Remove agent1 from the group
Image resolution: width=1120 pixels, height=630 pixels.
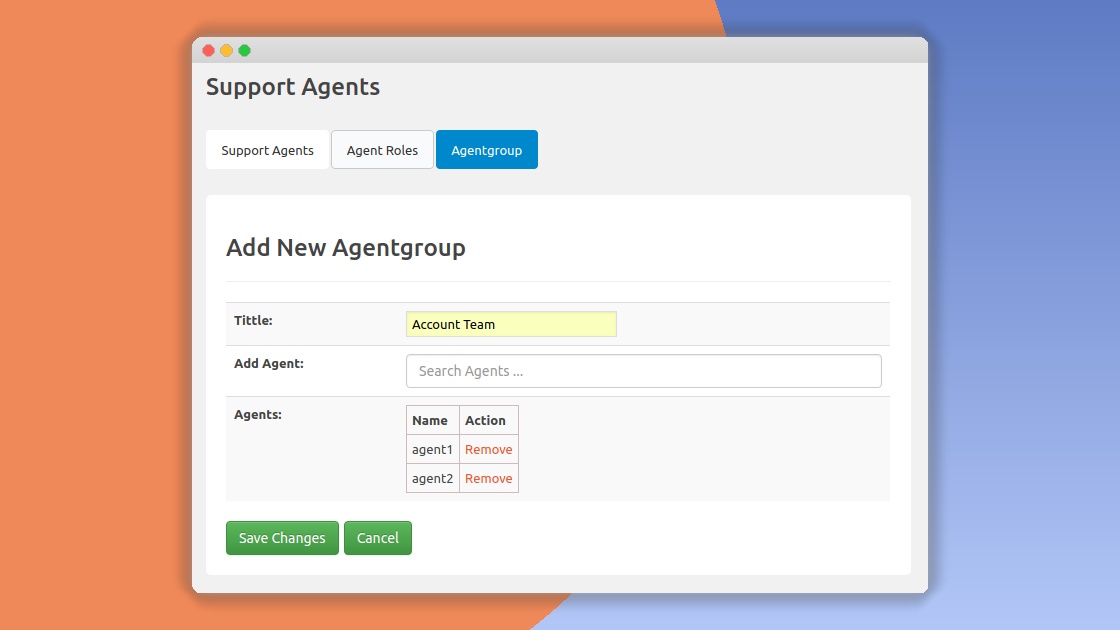488,450
